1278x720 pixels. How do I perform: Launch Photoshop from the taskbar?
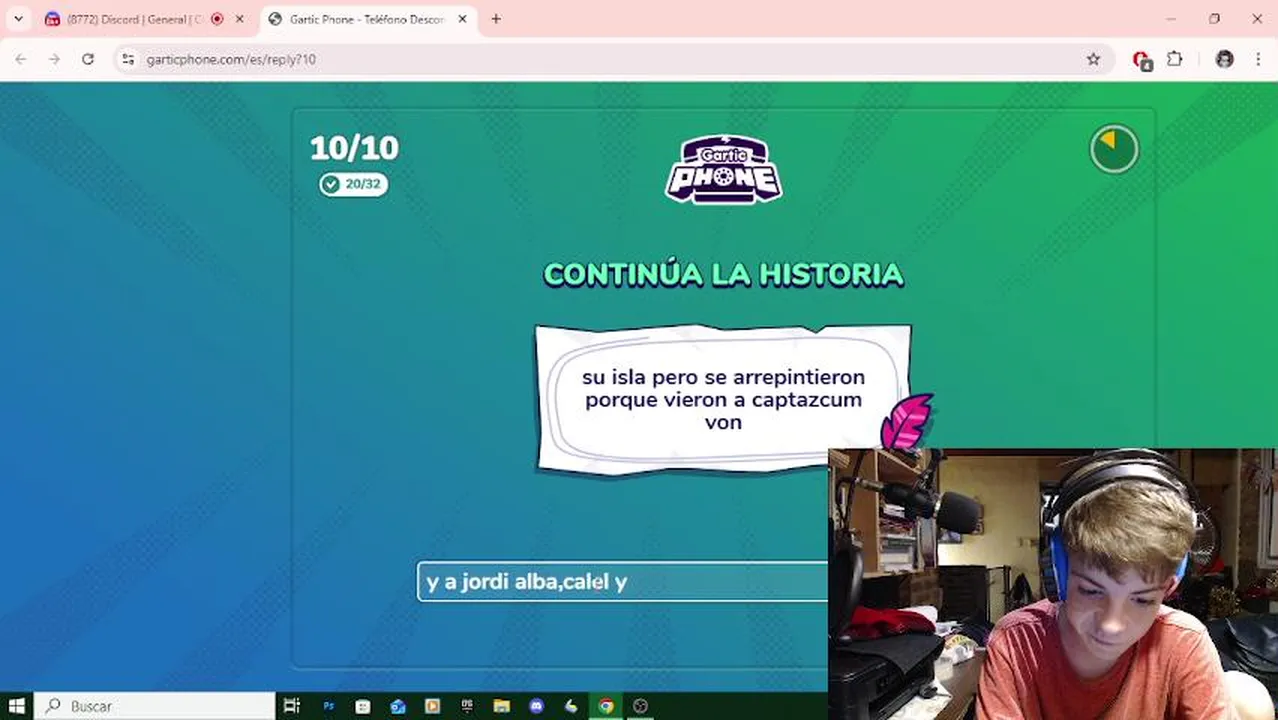328,706
